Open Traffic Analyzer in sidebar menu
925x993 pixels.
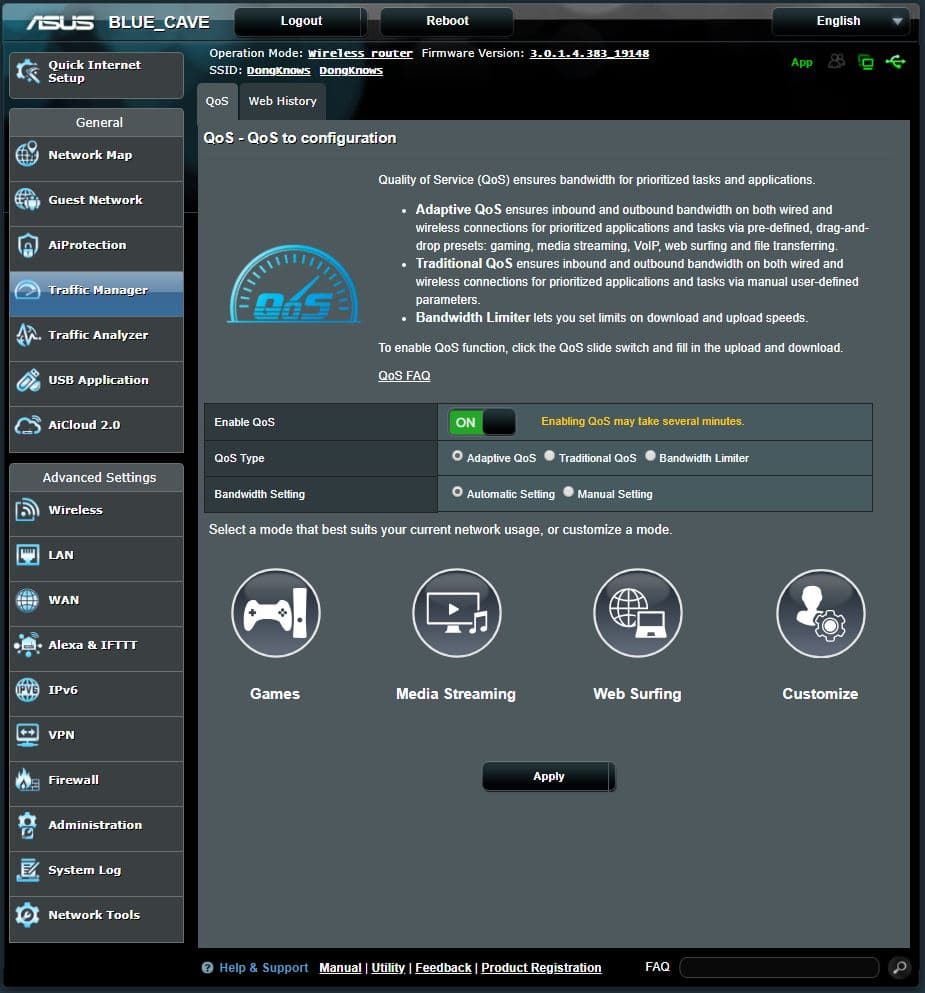96,335
